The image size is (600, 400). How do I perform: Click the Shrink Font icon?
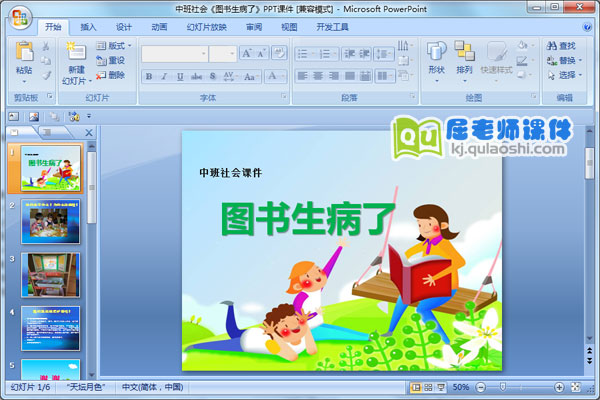point(262,53)
